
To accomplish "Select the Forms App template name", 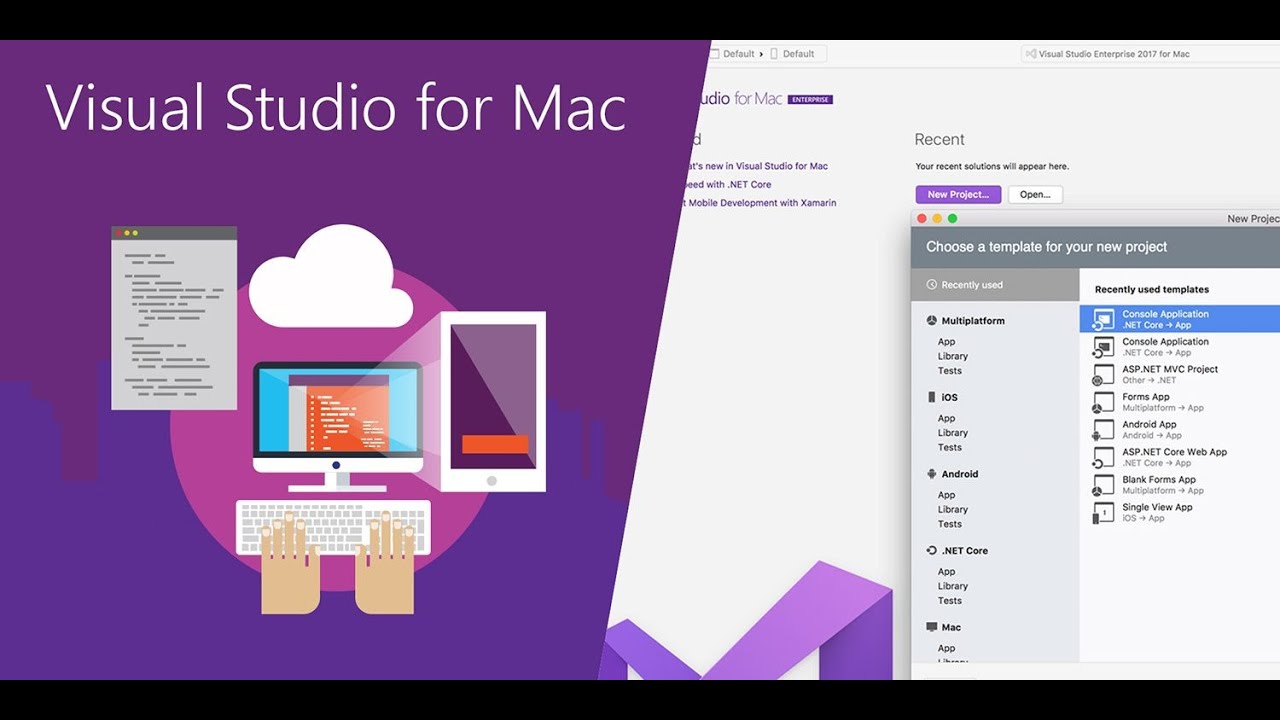I will coord(1146,397).
